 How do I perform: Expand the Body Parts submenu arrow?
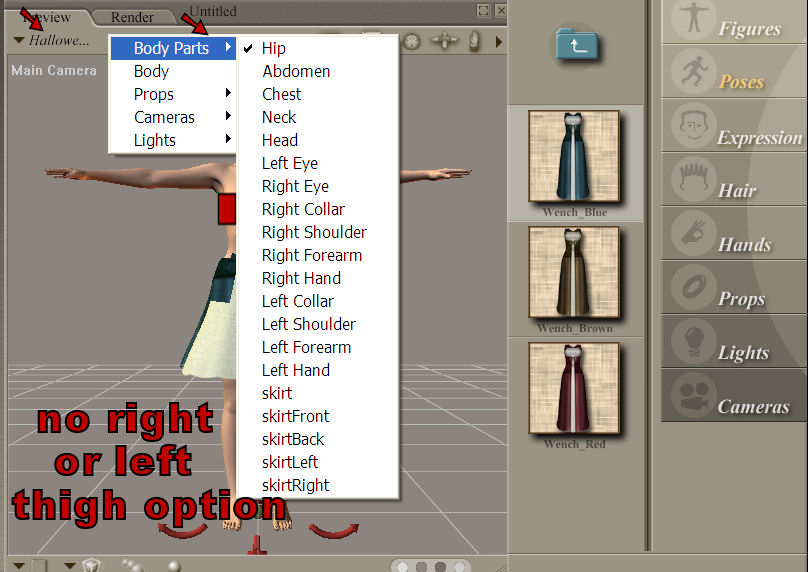click(x=228, y=47)
